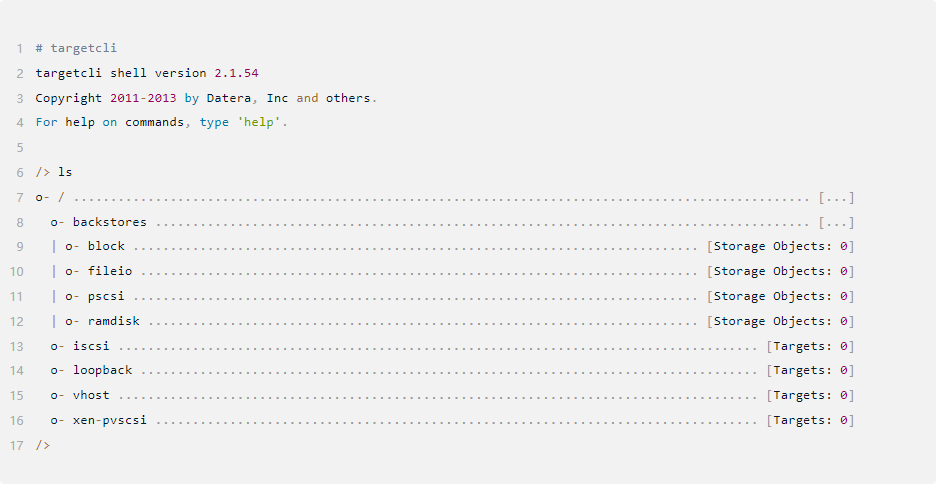This screenshot has width=936, height=484.
Task: Click the backstores [...] bracket indicator
Action: 836,222
